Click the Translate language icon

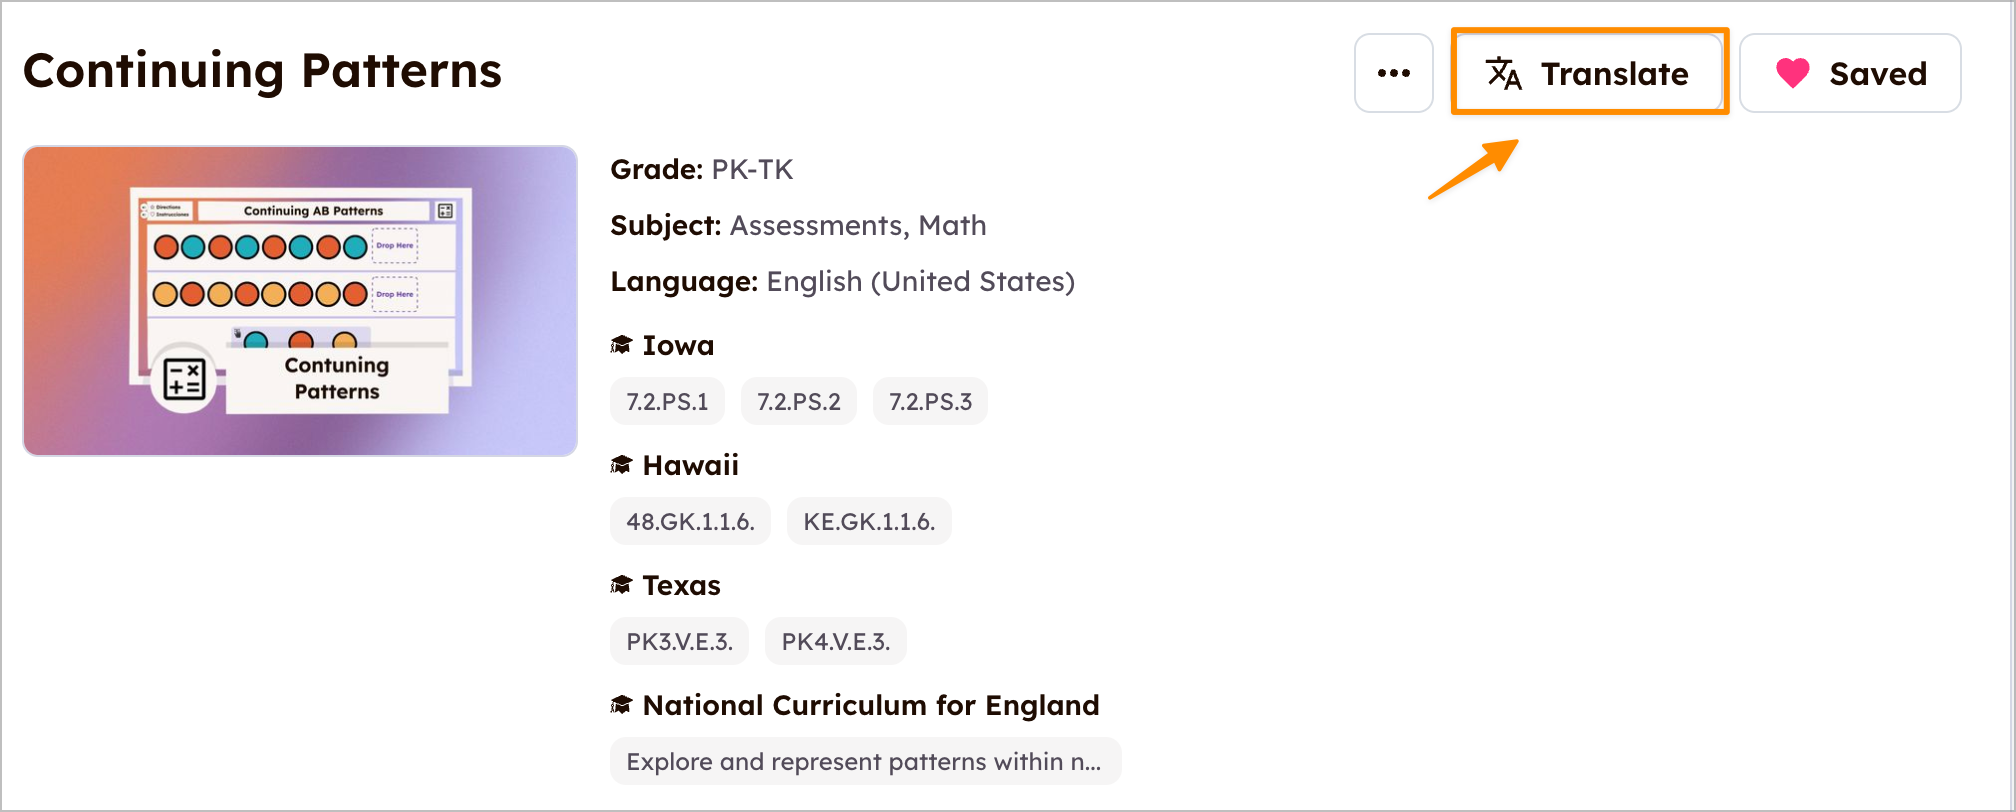coord(1503,73)
